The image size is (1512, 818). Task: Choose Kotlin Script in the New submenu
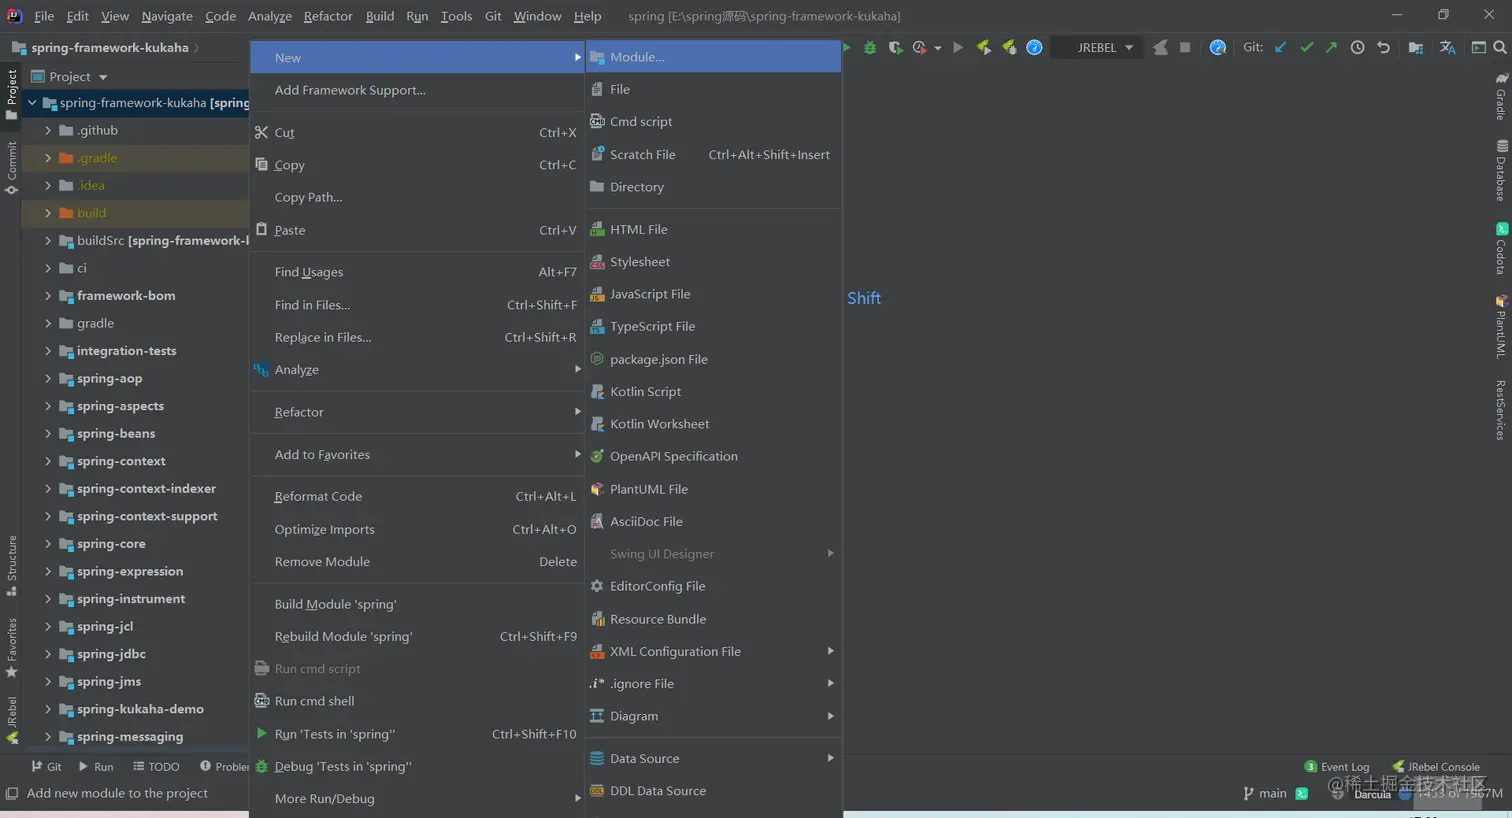(x=645, y=392)
